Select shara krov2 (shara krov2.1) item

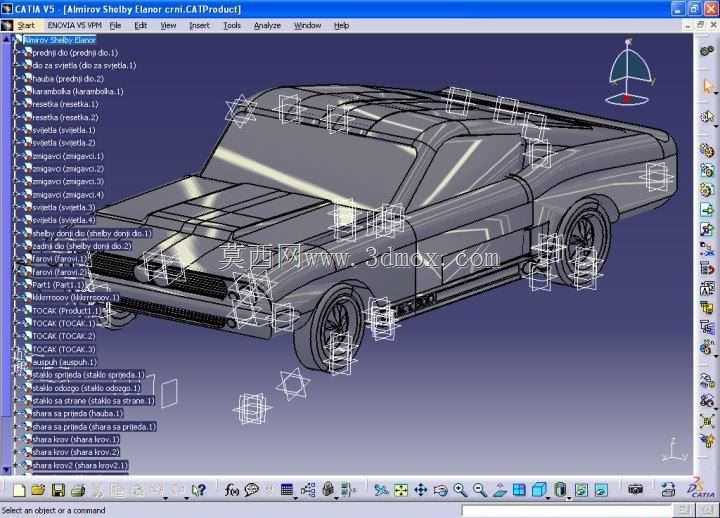(x=80, y=466)
